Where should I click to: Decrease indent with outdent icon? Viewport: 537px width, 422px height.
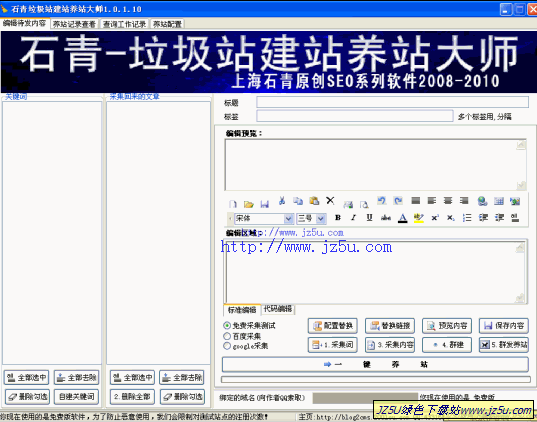pos(483,218)
